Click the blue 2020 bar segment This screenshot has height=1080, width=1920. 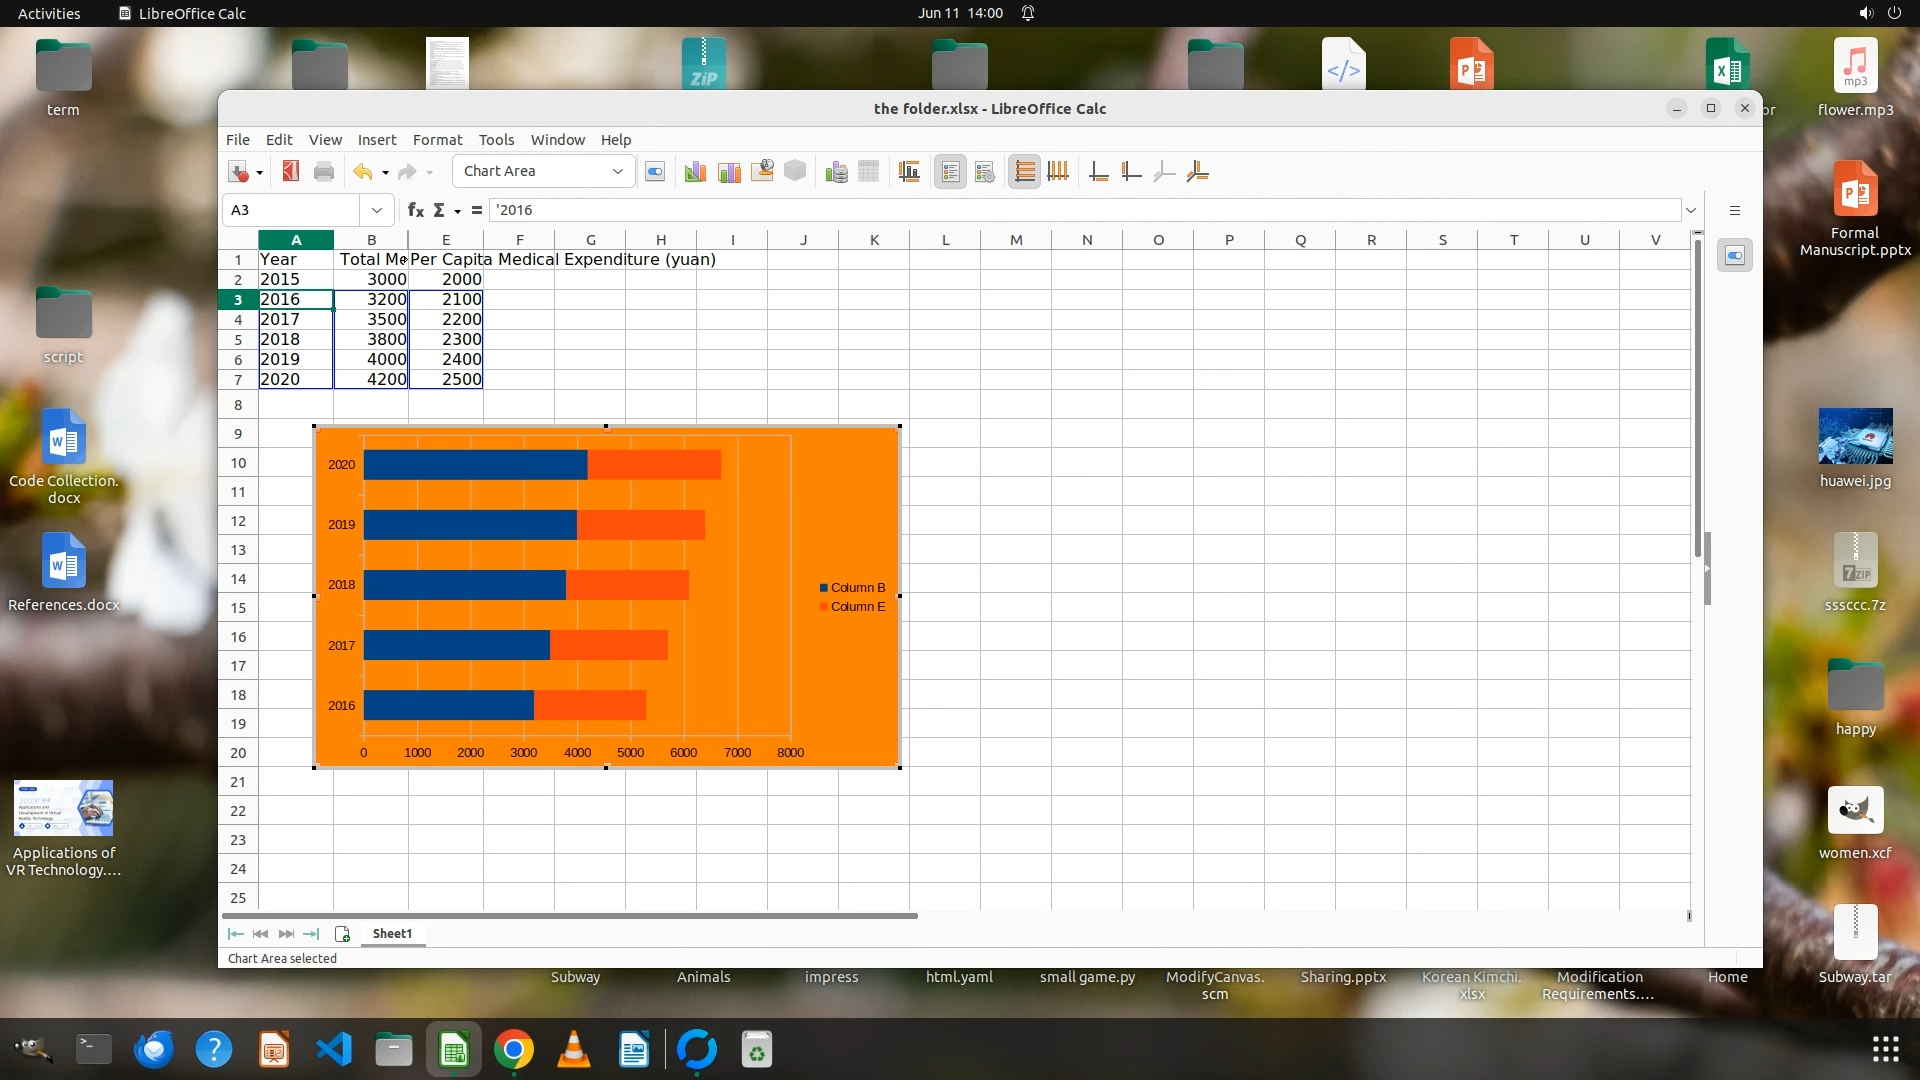point(475,465)
